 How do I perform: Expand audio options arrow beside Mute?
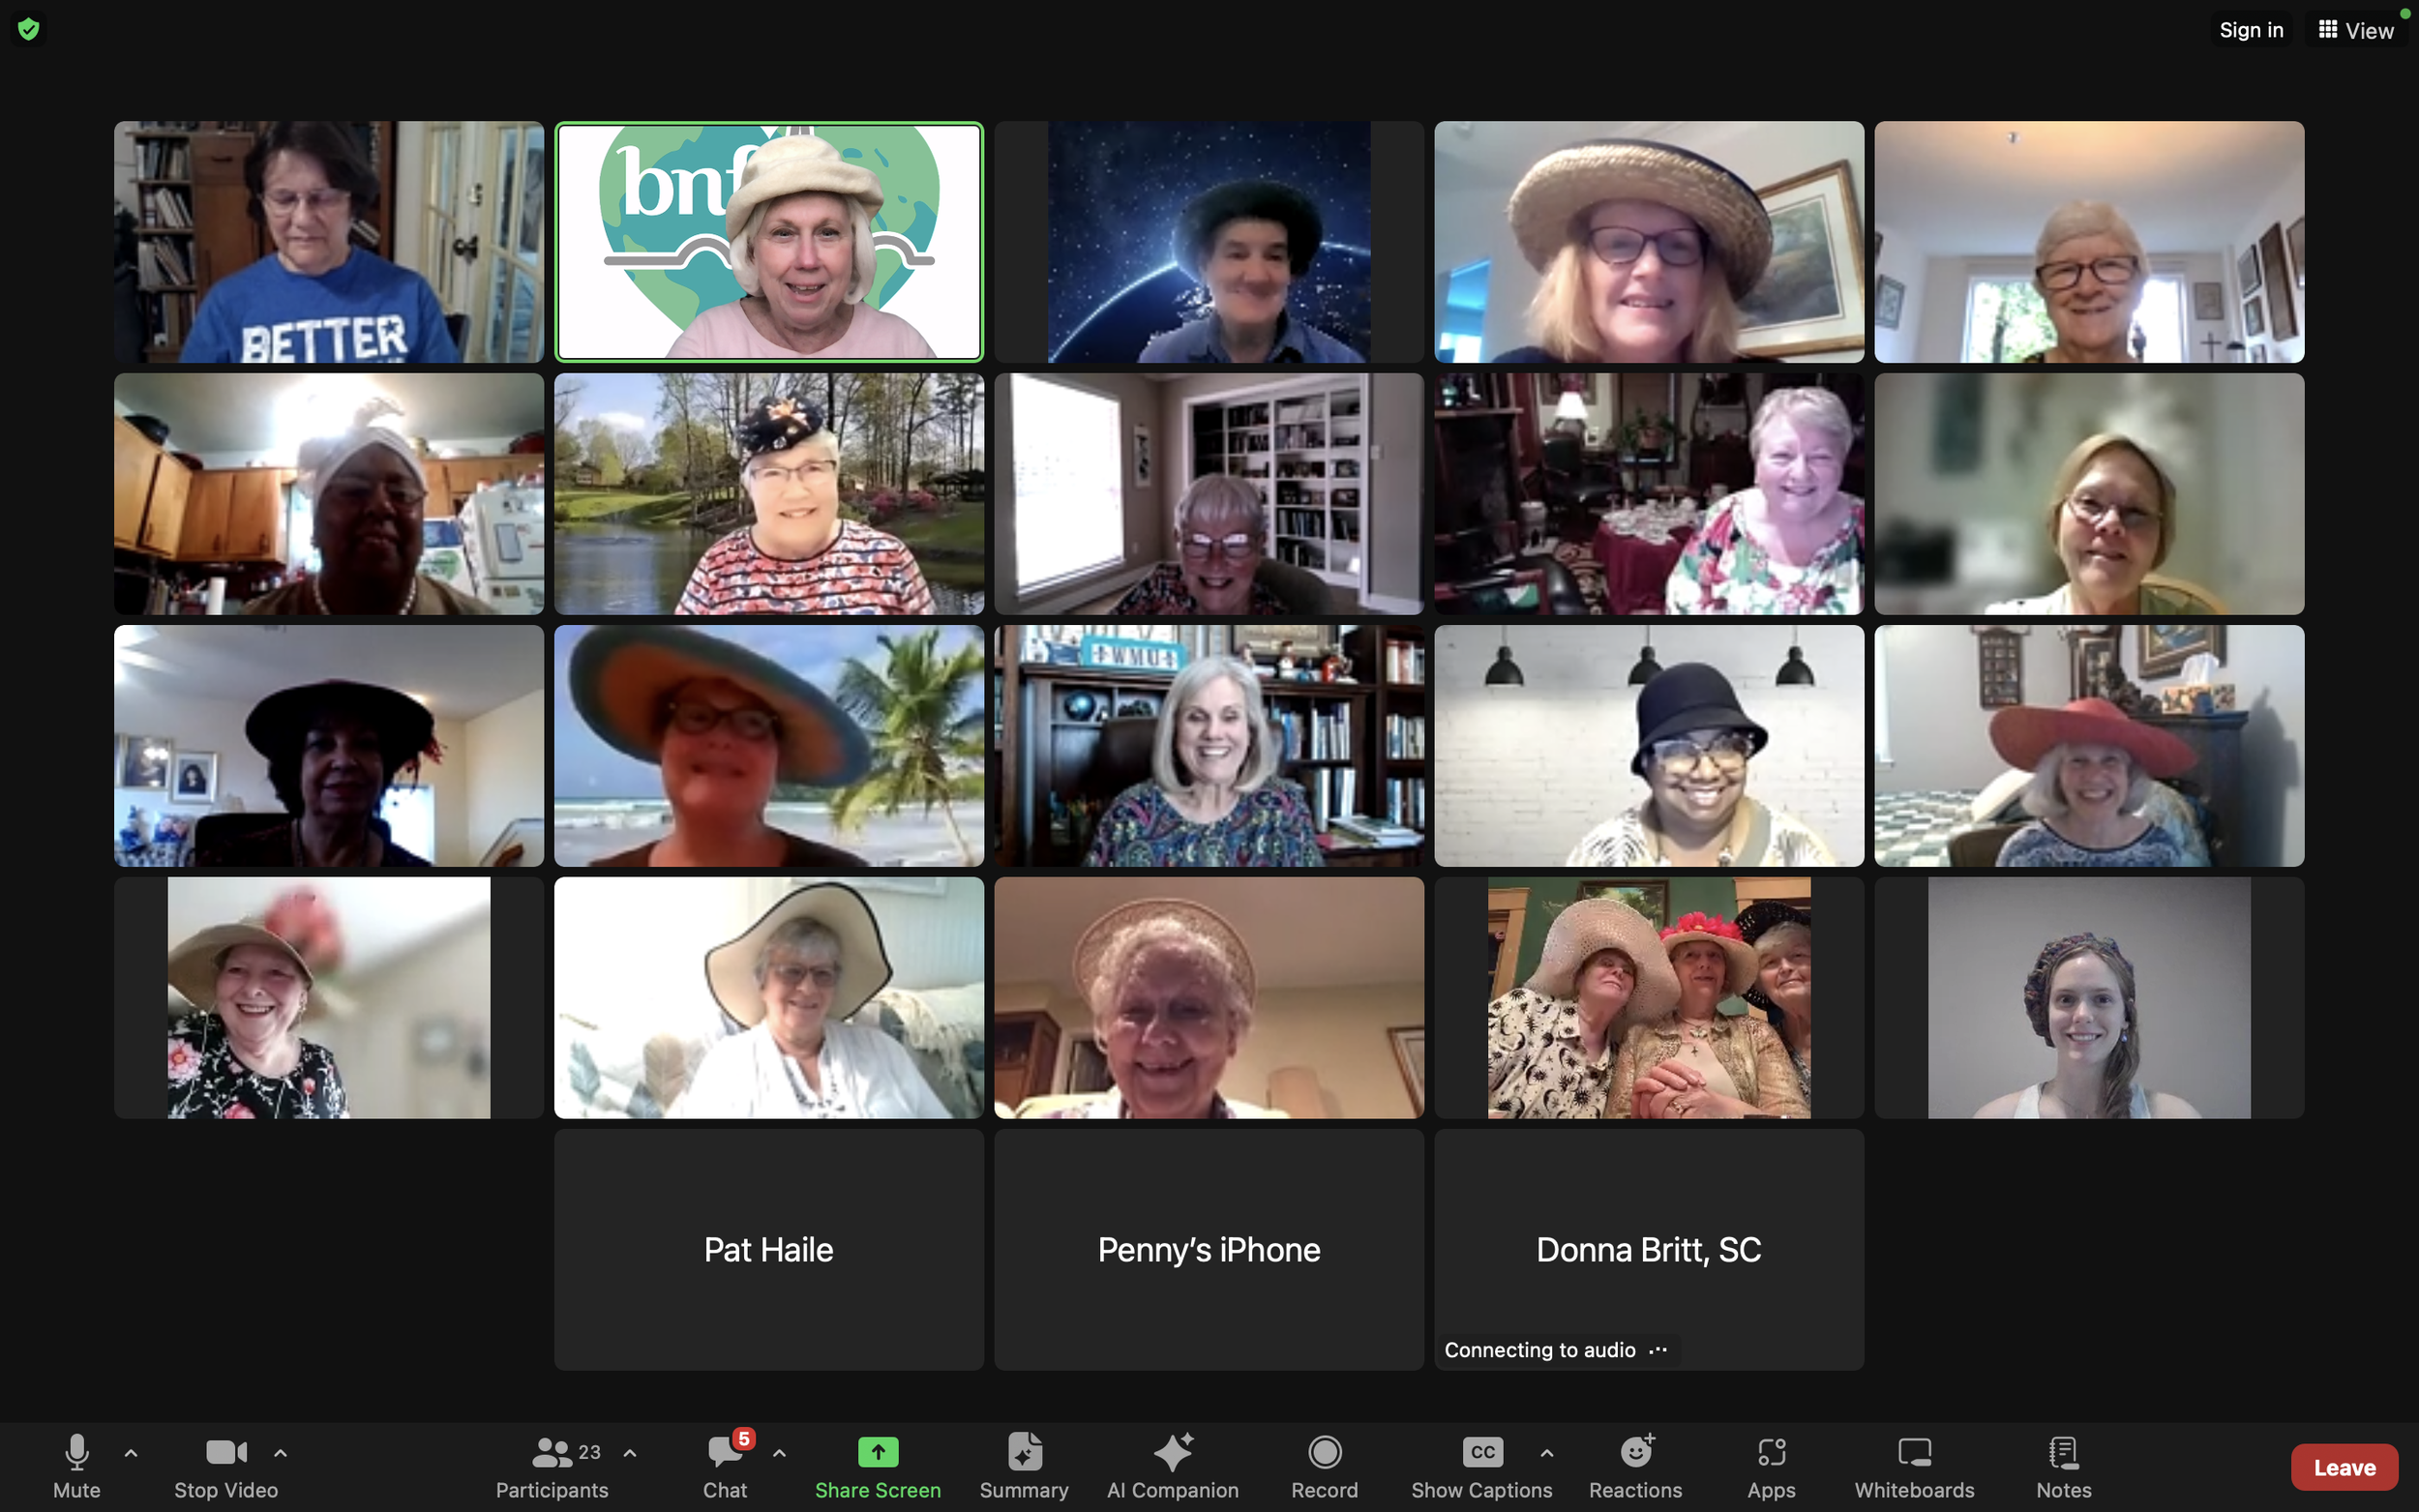click(x=131, y=1452)
